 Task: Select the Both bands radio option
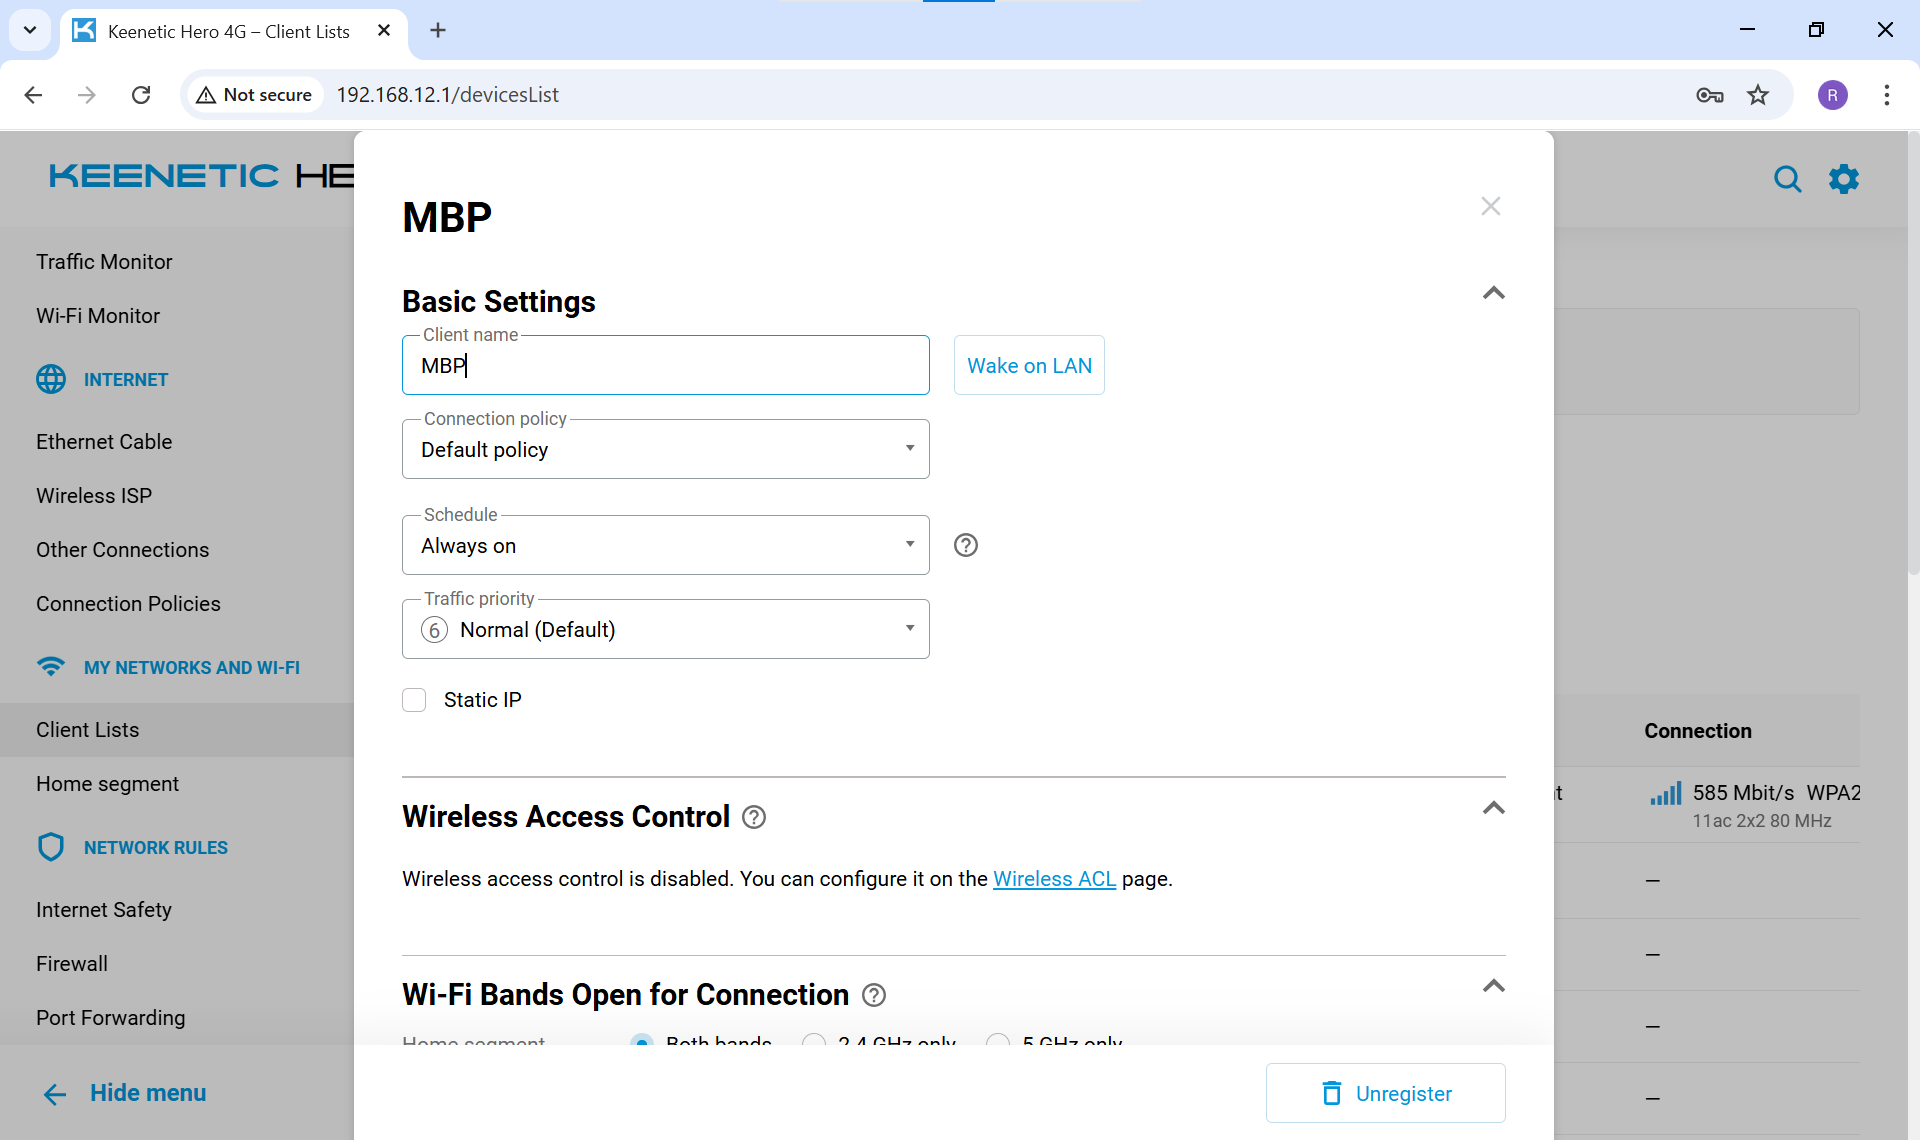(642, 1041)
